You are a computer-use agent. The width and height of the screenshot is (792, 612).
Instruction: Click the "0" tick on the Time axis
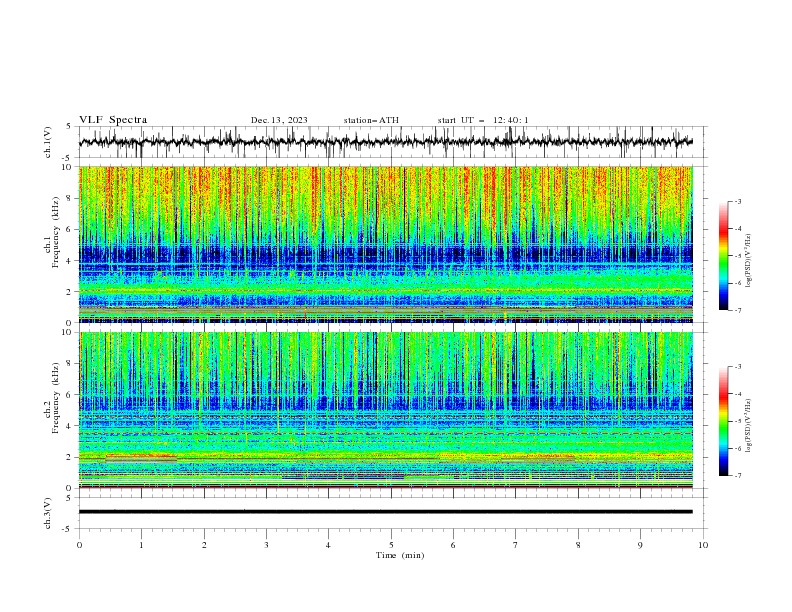click(79, 545)
